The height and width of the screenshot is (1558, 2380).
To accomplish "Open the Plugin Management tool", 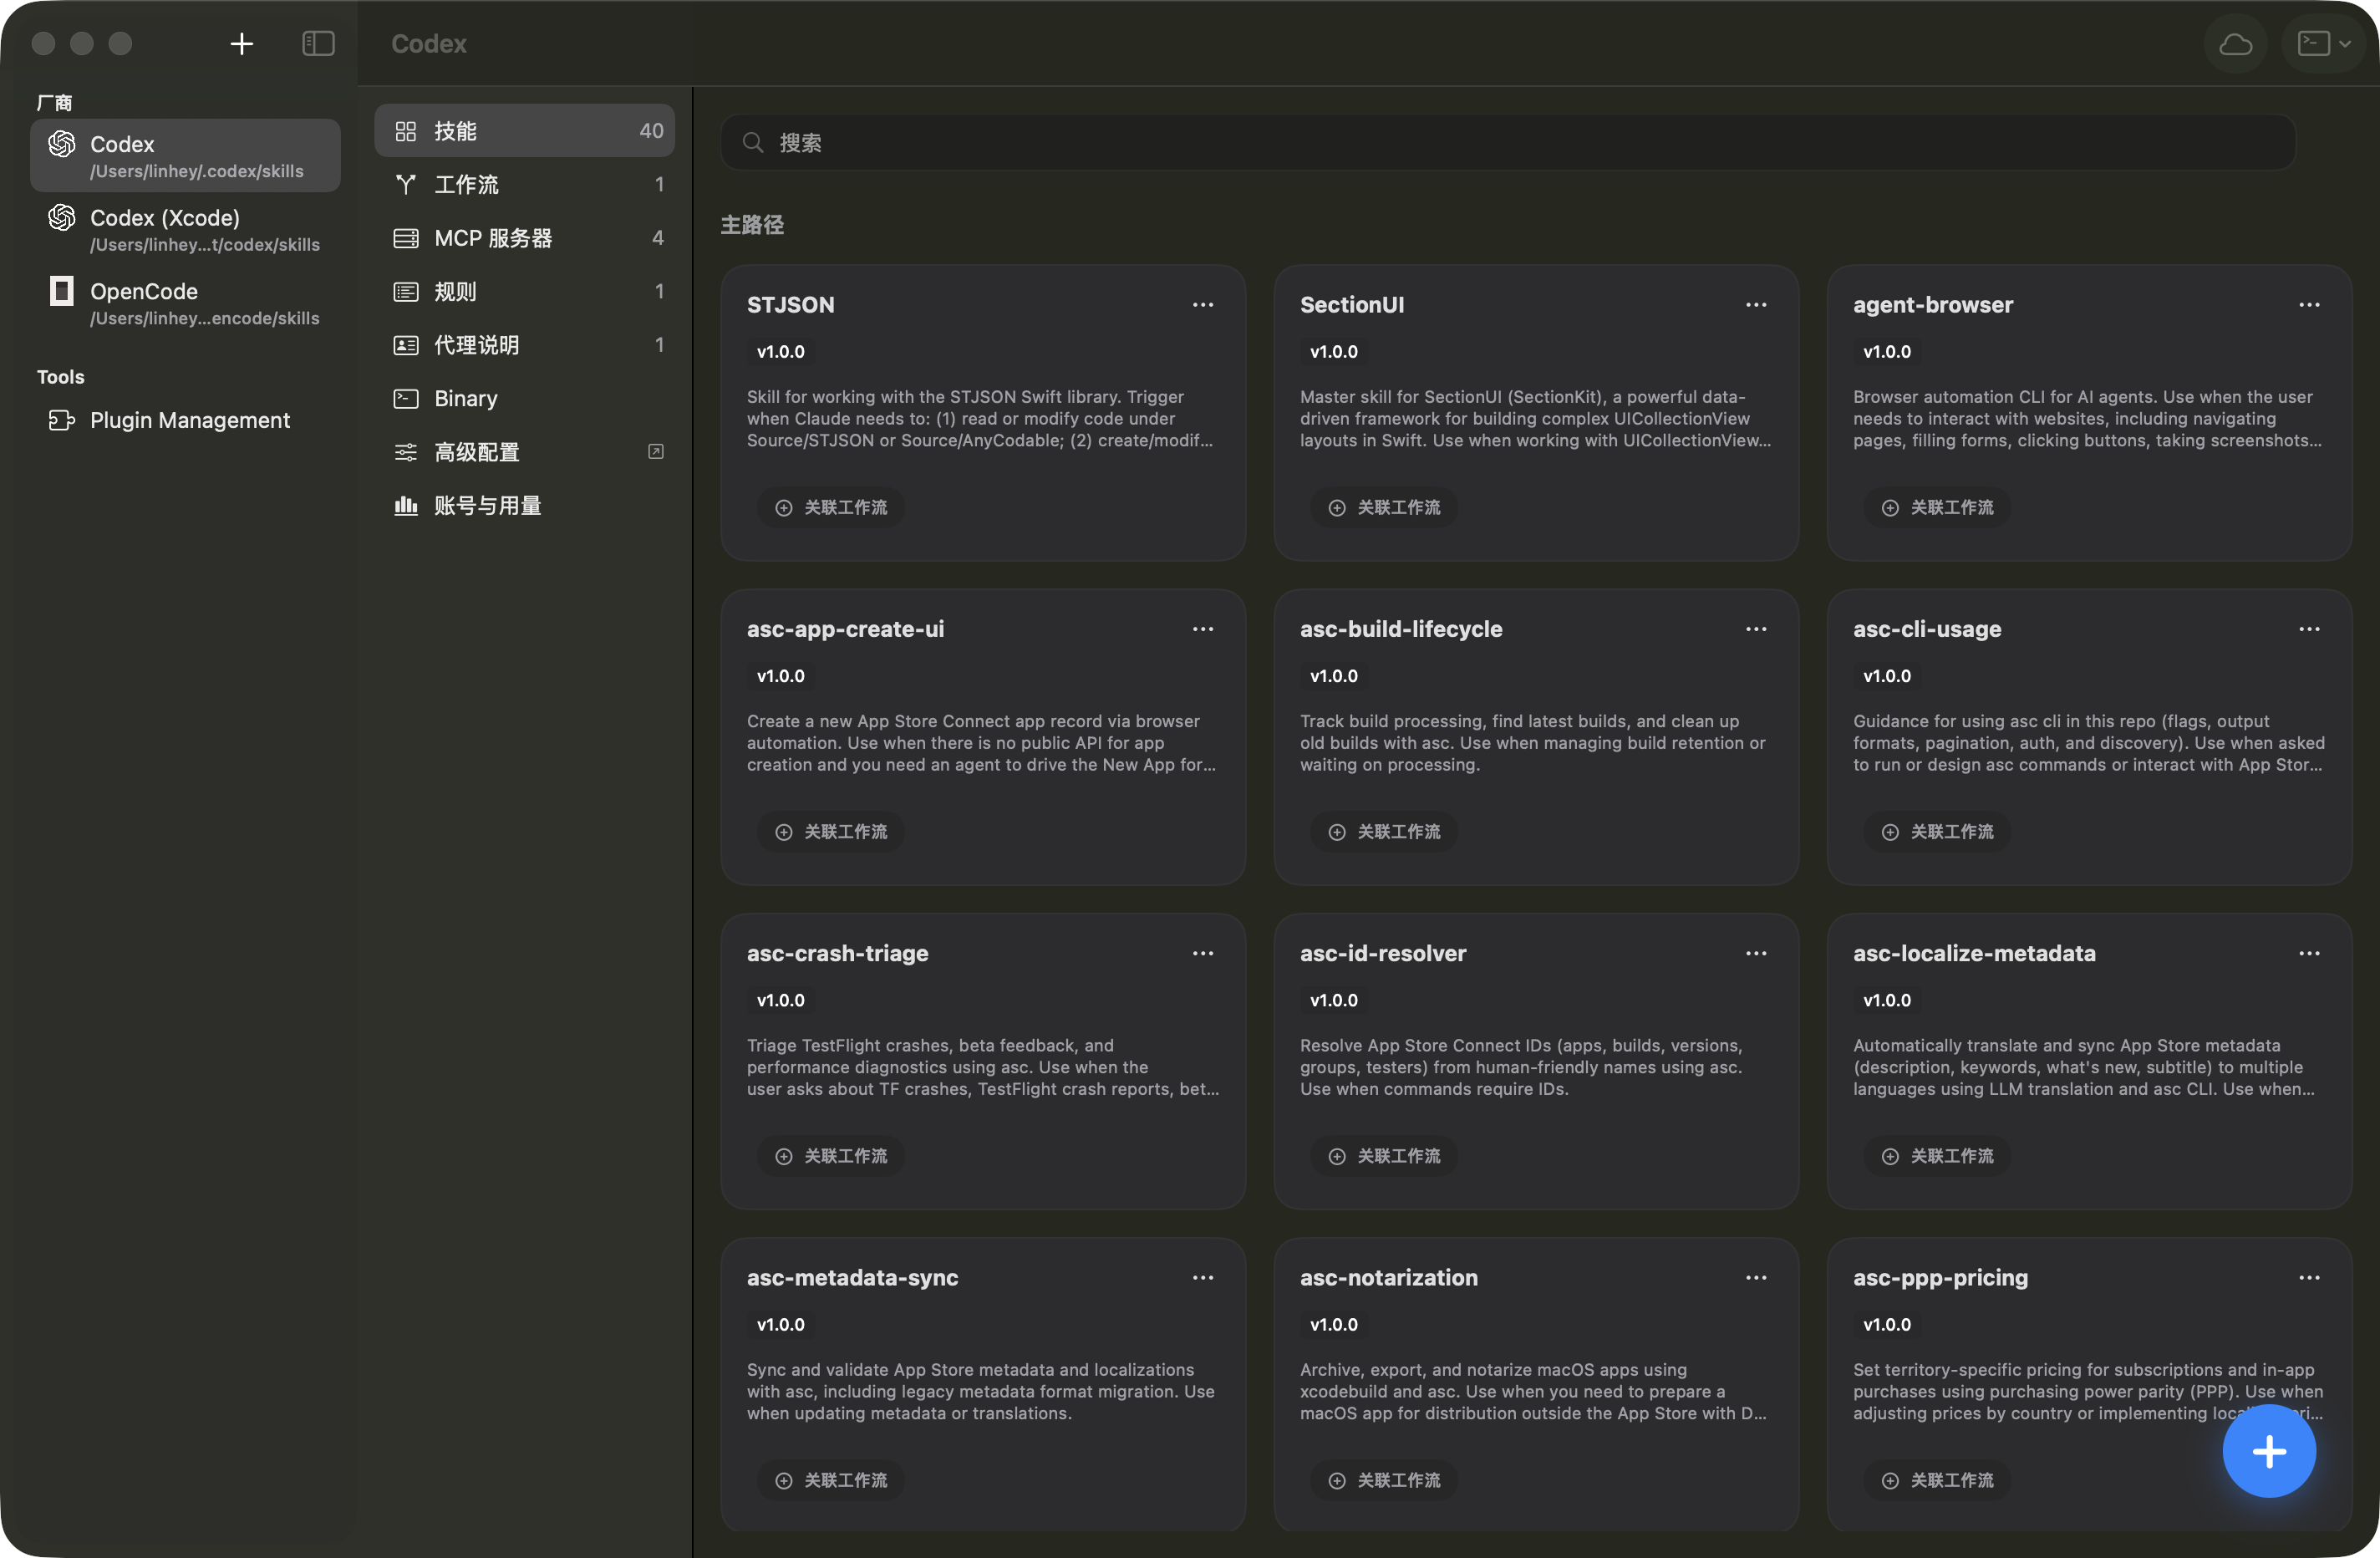I will point(189,420).
